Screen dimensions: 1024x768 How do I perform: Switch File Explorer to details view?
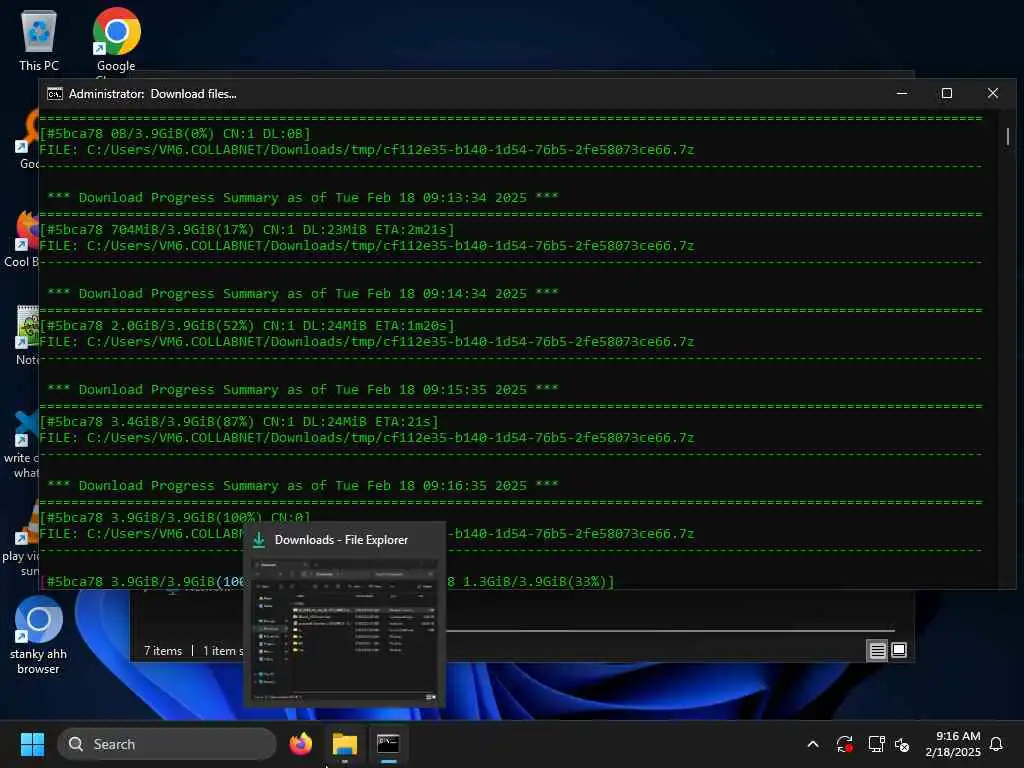(x=877, y=650)
